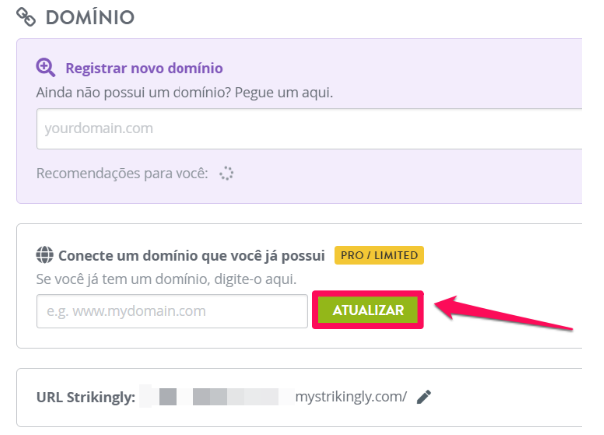Click the mystrikingly.com/ URL text
The height and width of the screenshot is (435, 604).
[x=351, y=396]
